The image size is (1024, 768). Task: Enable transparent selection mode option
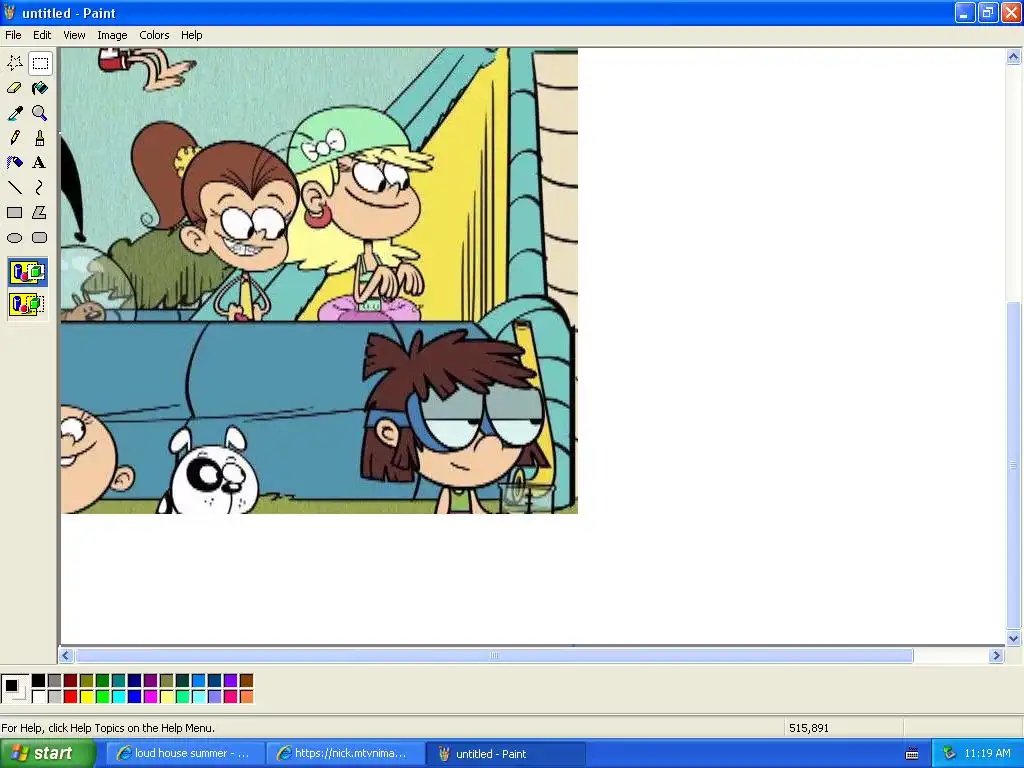click(27, 304)
